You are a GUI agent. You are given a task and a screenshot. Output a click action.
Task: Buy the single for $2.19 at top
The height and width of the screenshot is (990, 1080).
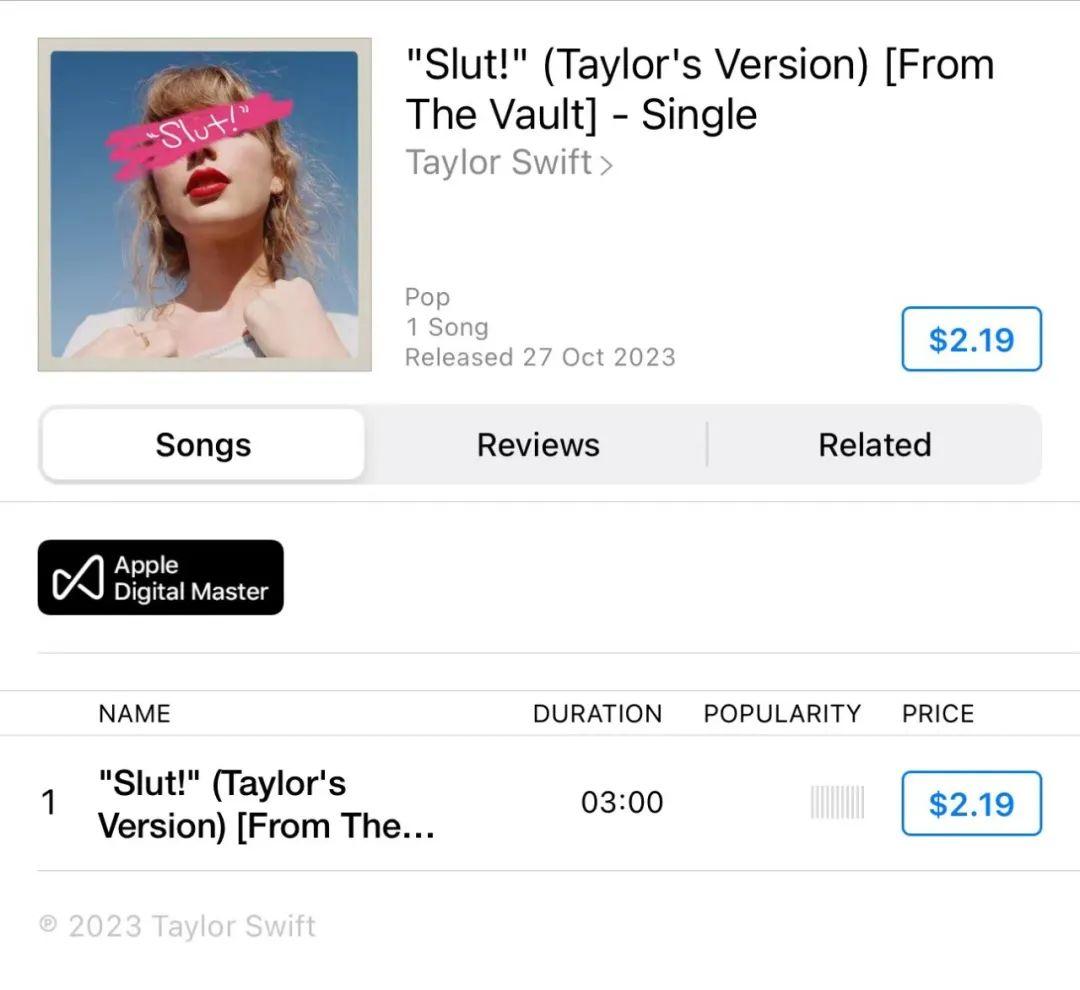[971, 339]
